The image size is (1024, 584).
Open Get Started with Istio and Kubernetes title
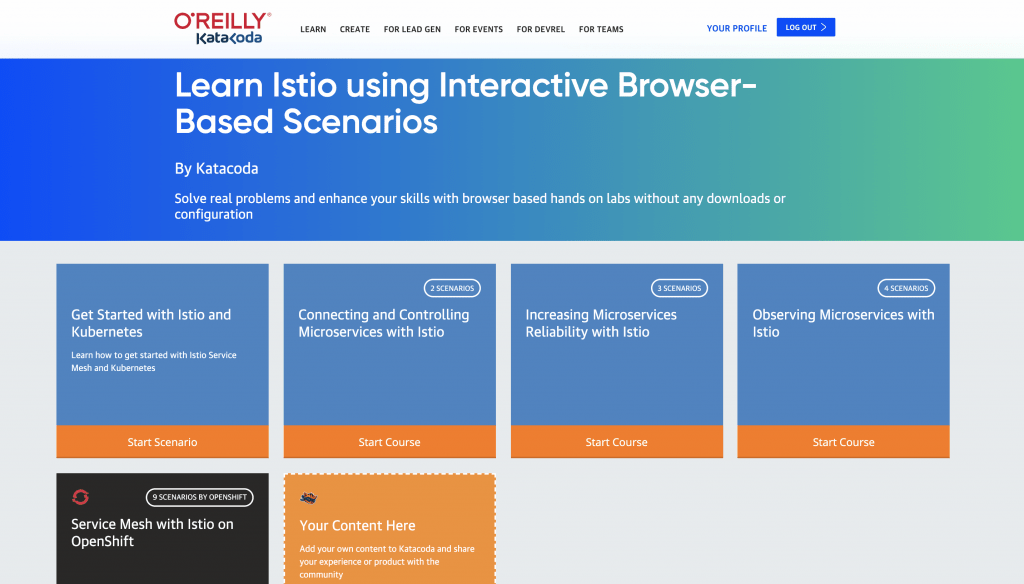click(x=151, y=323)
